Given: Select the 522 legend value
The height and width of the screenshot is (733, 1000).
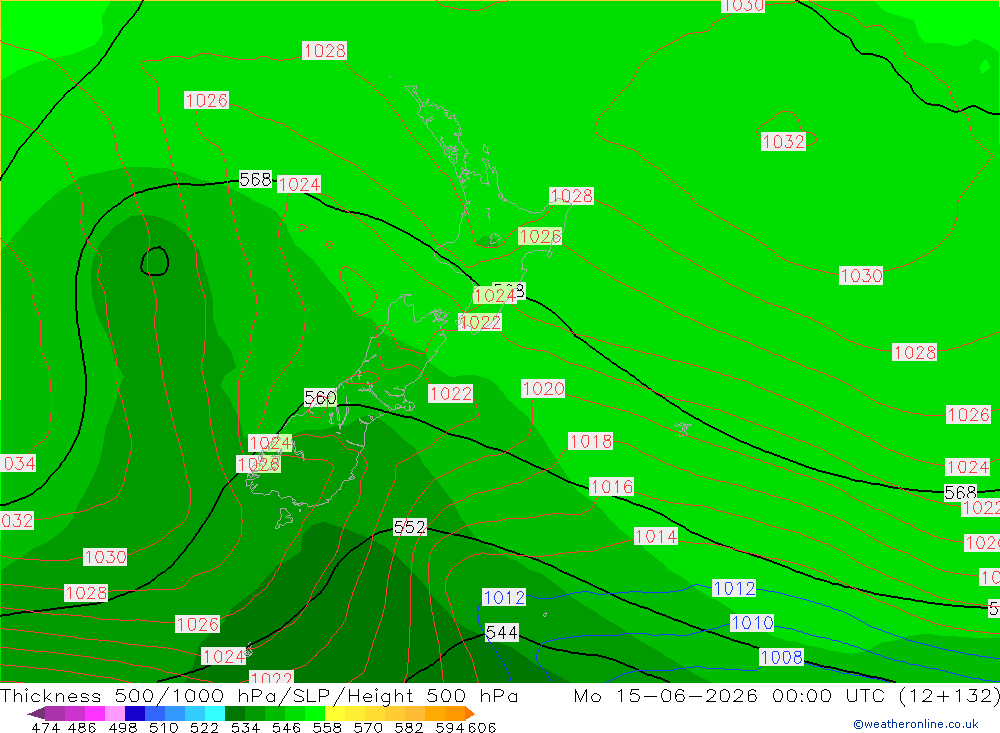Looking at the screenshot, I should [204, 727].
